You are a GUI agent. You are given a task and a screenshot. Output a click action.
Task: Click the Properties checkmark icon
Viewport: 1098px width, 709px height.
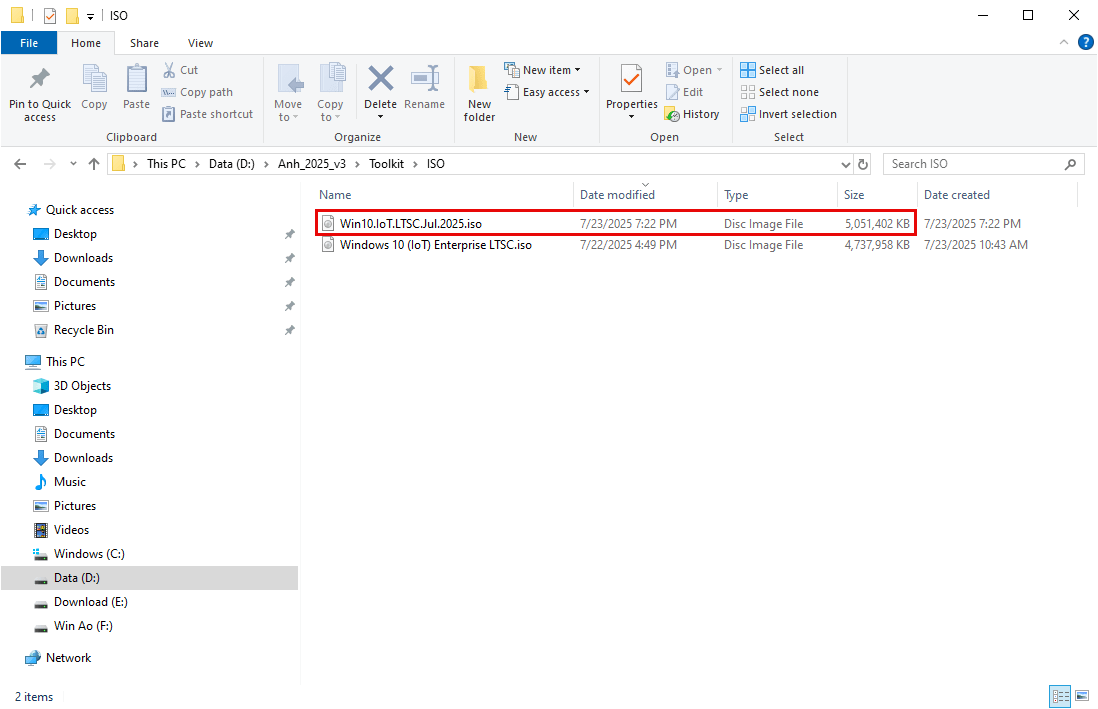click(631, 78)
